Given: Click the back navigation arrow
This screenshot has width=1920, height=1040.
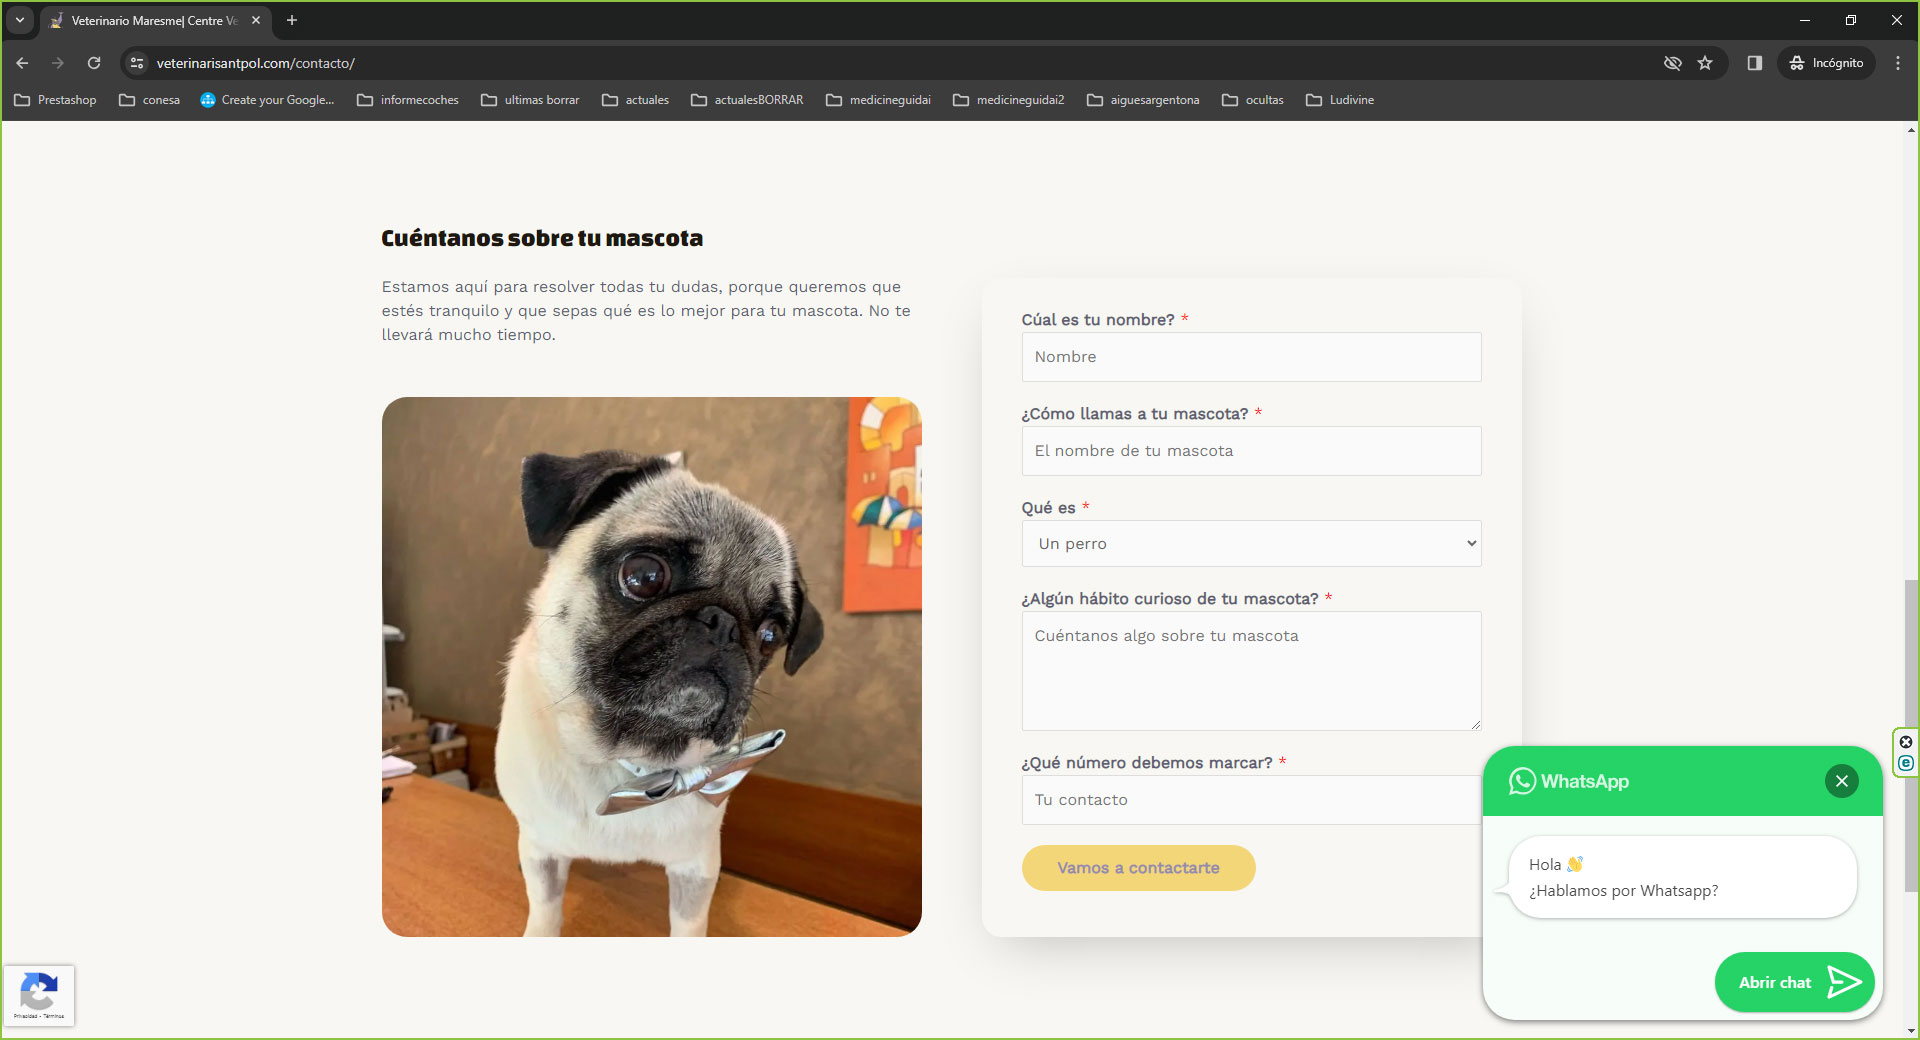Looking at the screenshot, I should click(22, 63).
